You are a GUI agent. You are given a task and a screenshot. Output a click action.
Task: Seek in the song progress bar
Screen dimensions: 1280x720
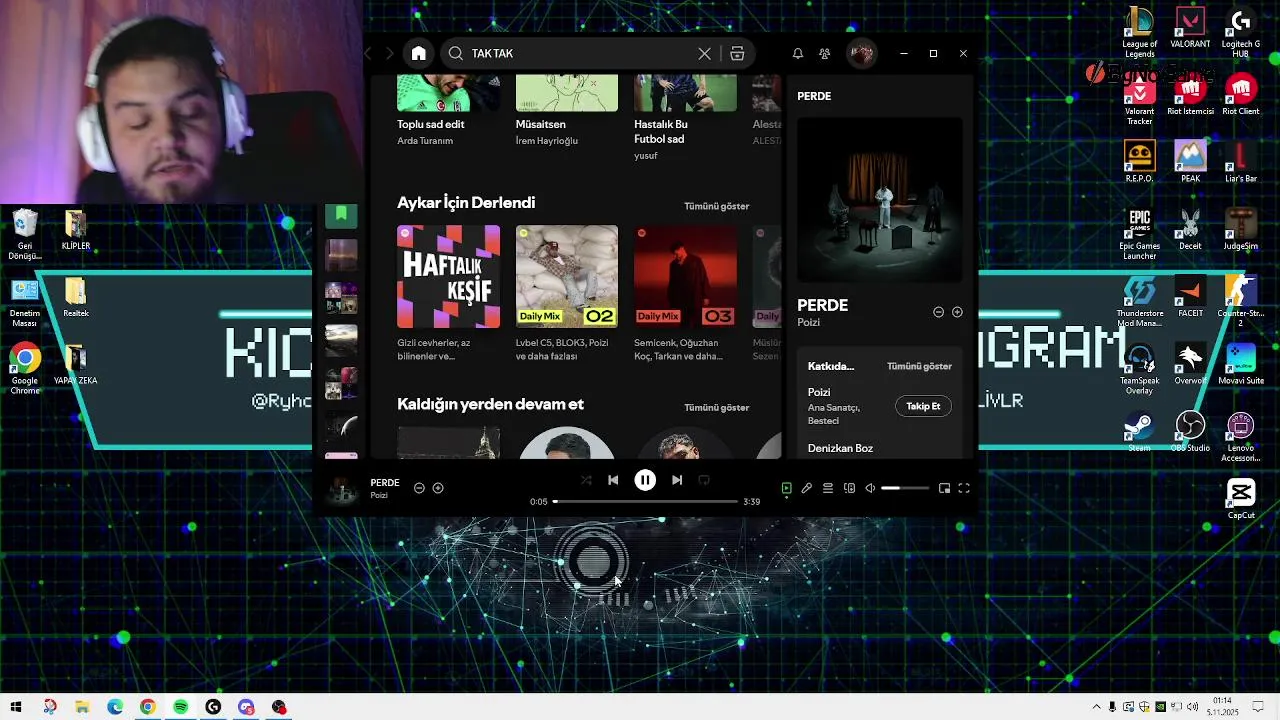[645, 501]
